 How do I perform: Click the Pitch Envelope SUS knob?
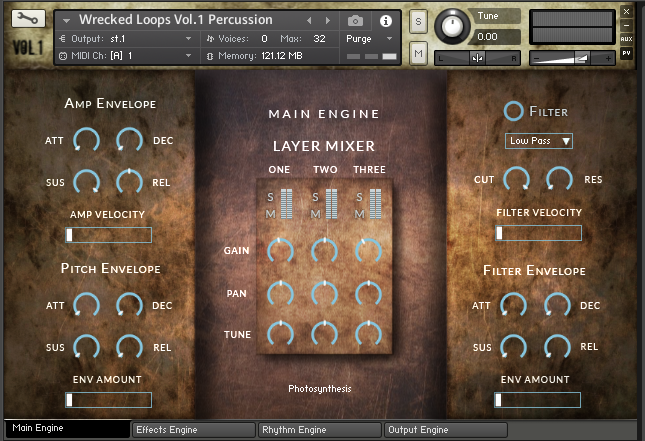86,347
